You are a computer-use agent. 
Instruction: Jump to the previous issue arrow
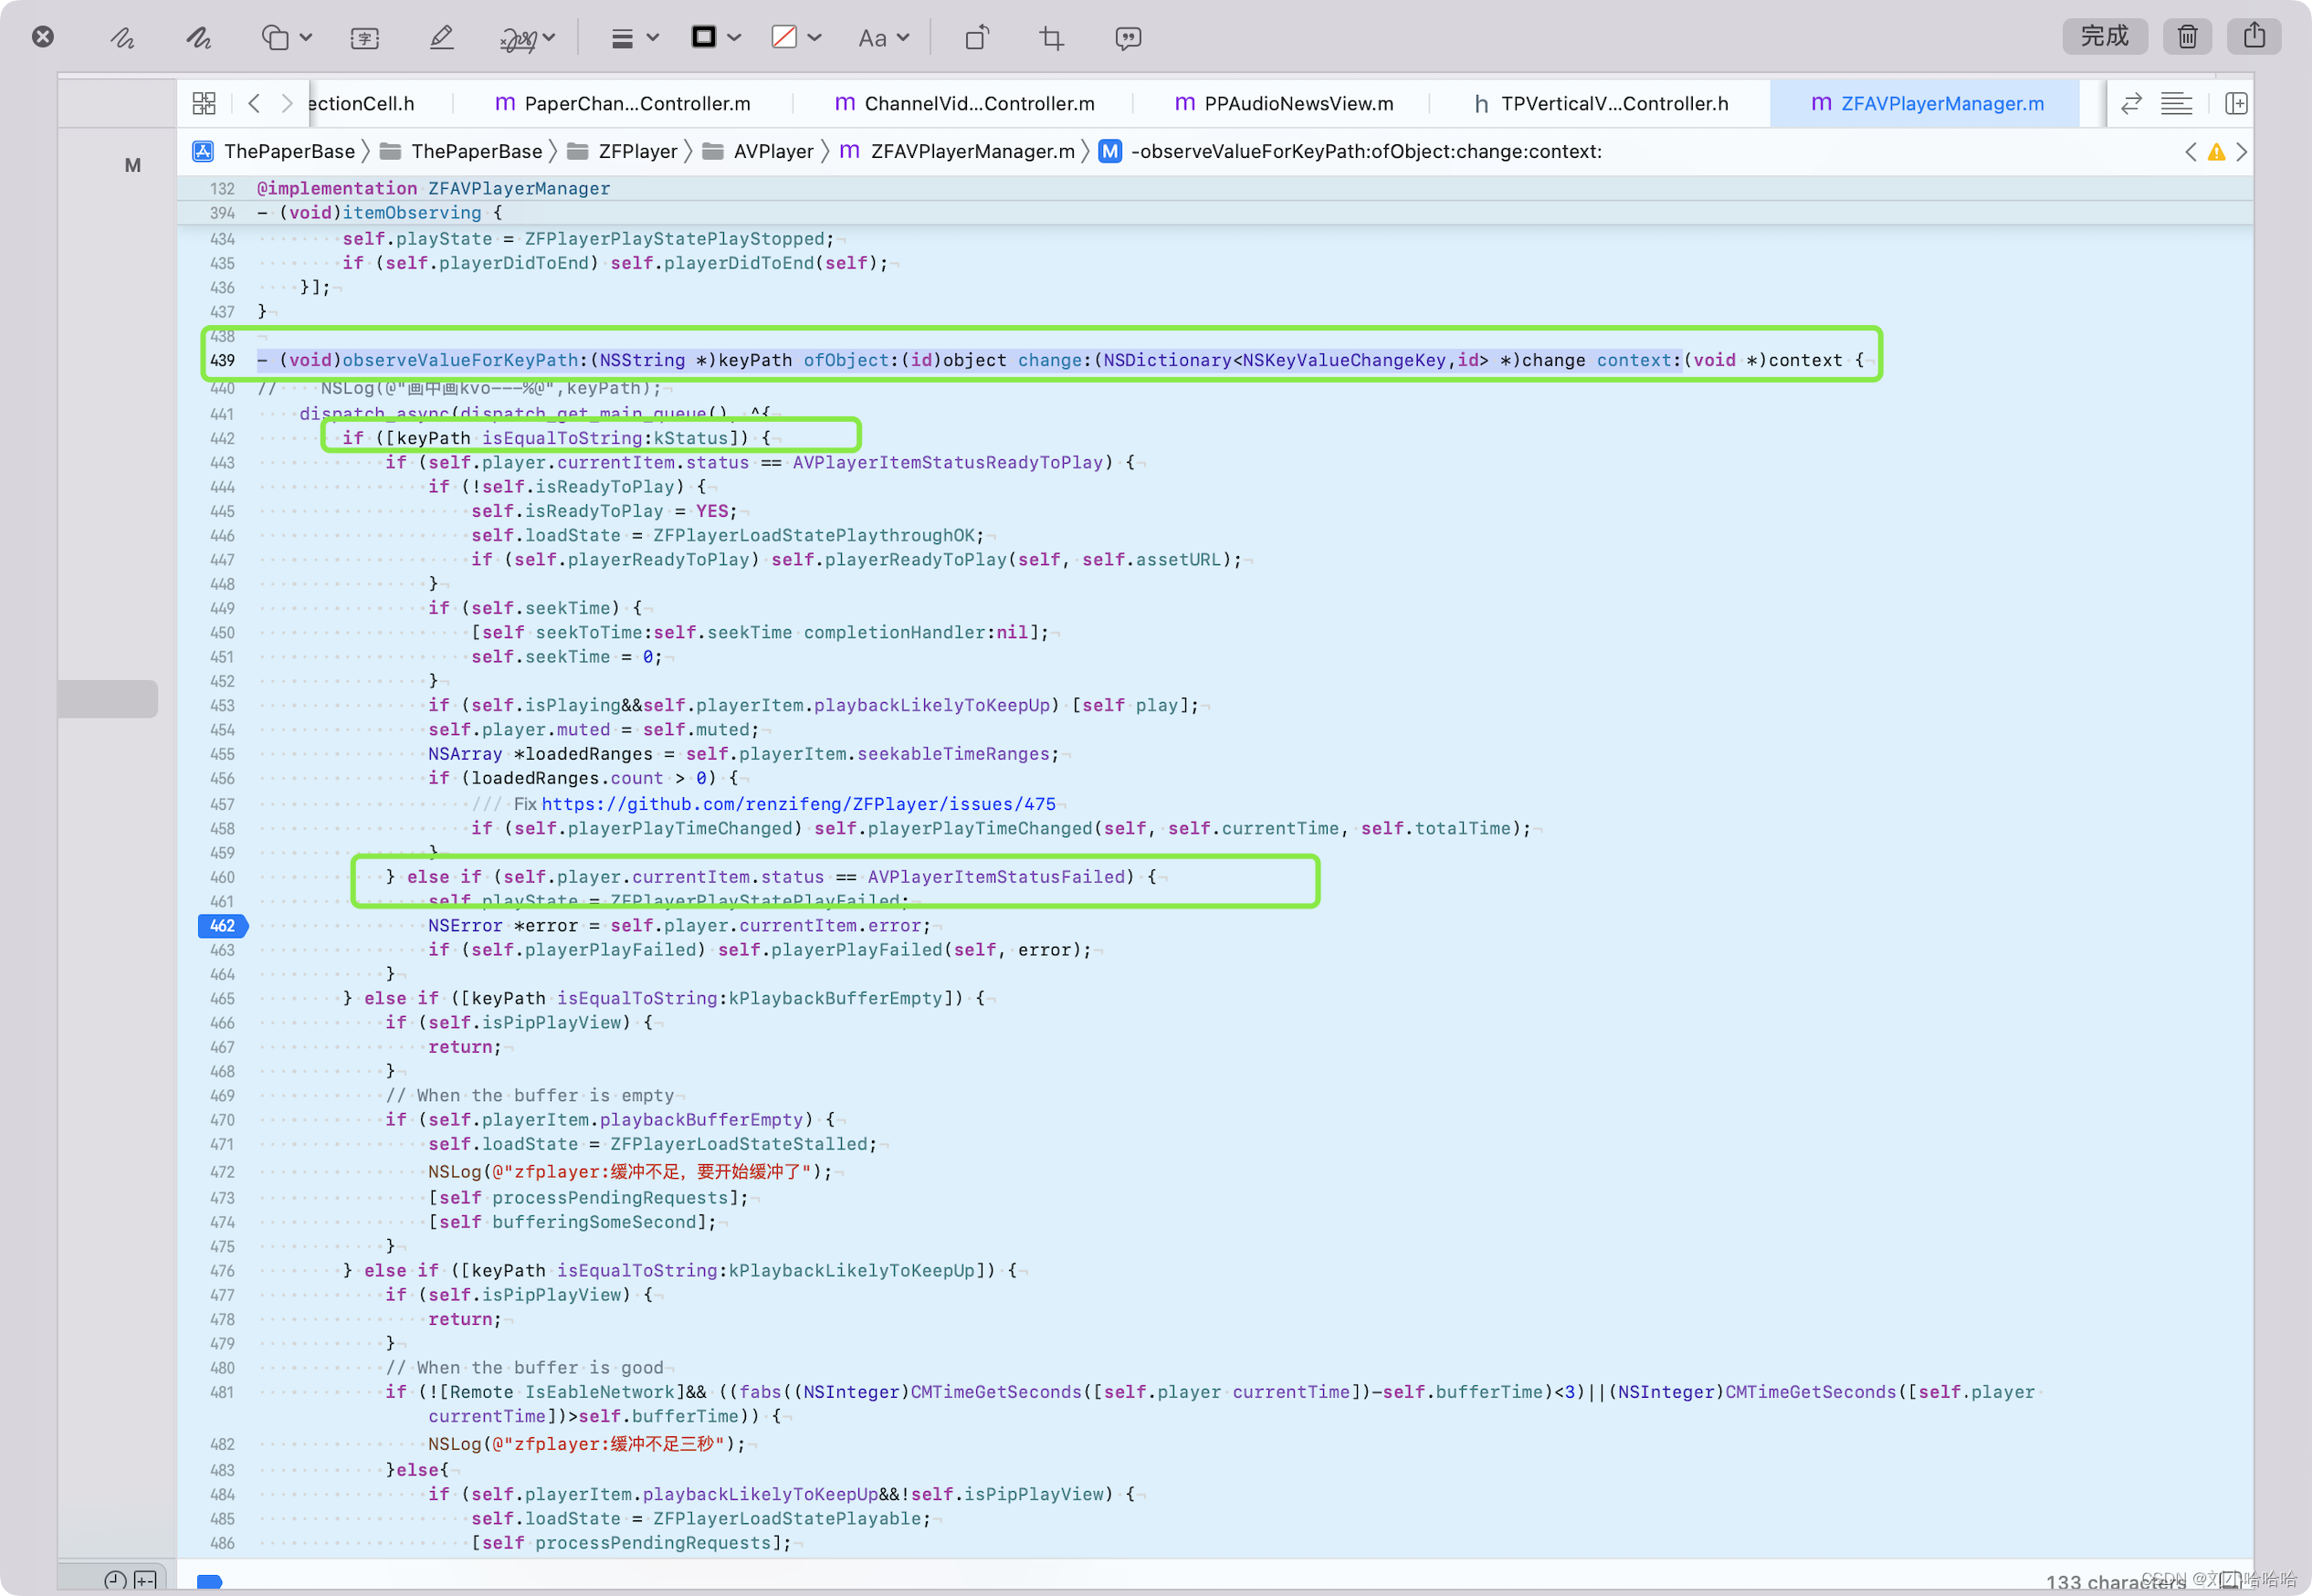click(x=2190, y=152)
